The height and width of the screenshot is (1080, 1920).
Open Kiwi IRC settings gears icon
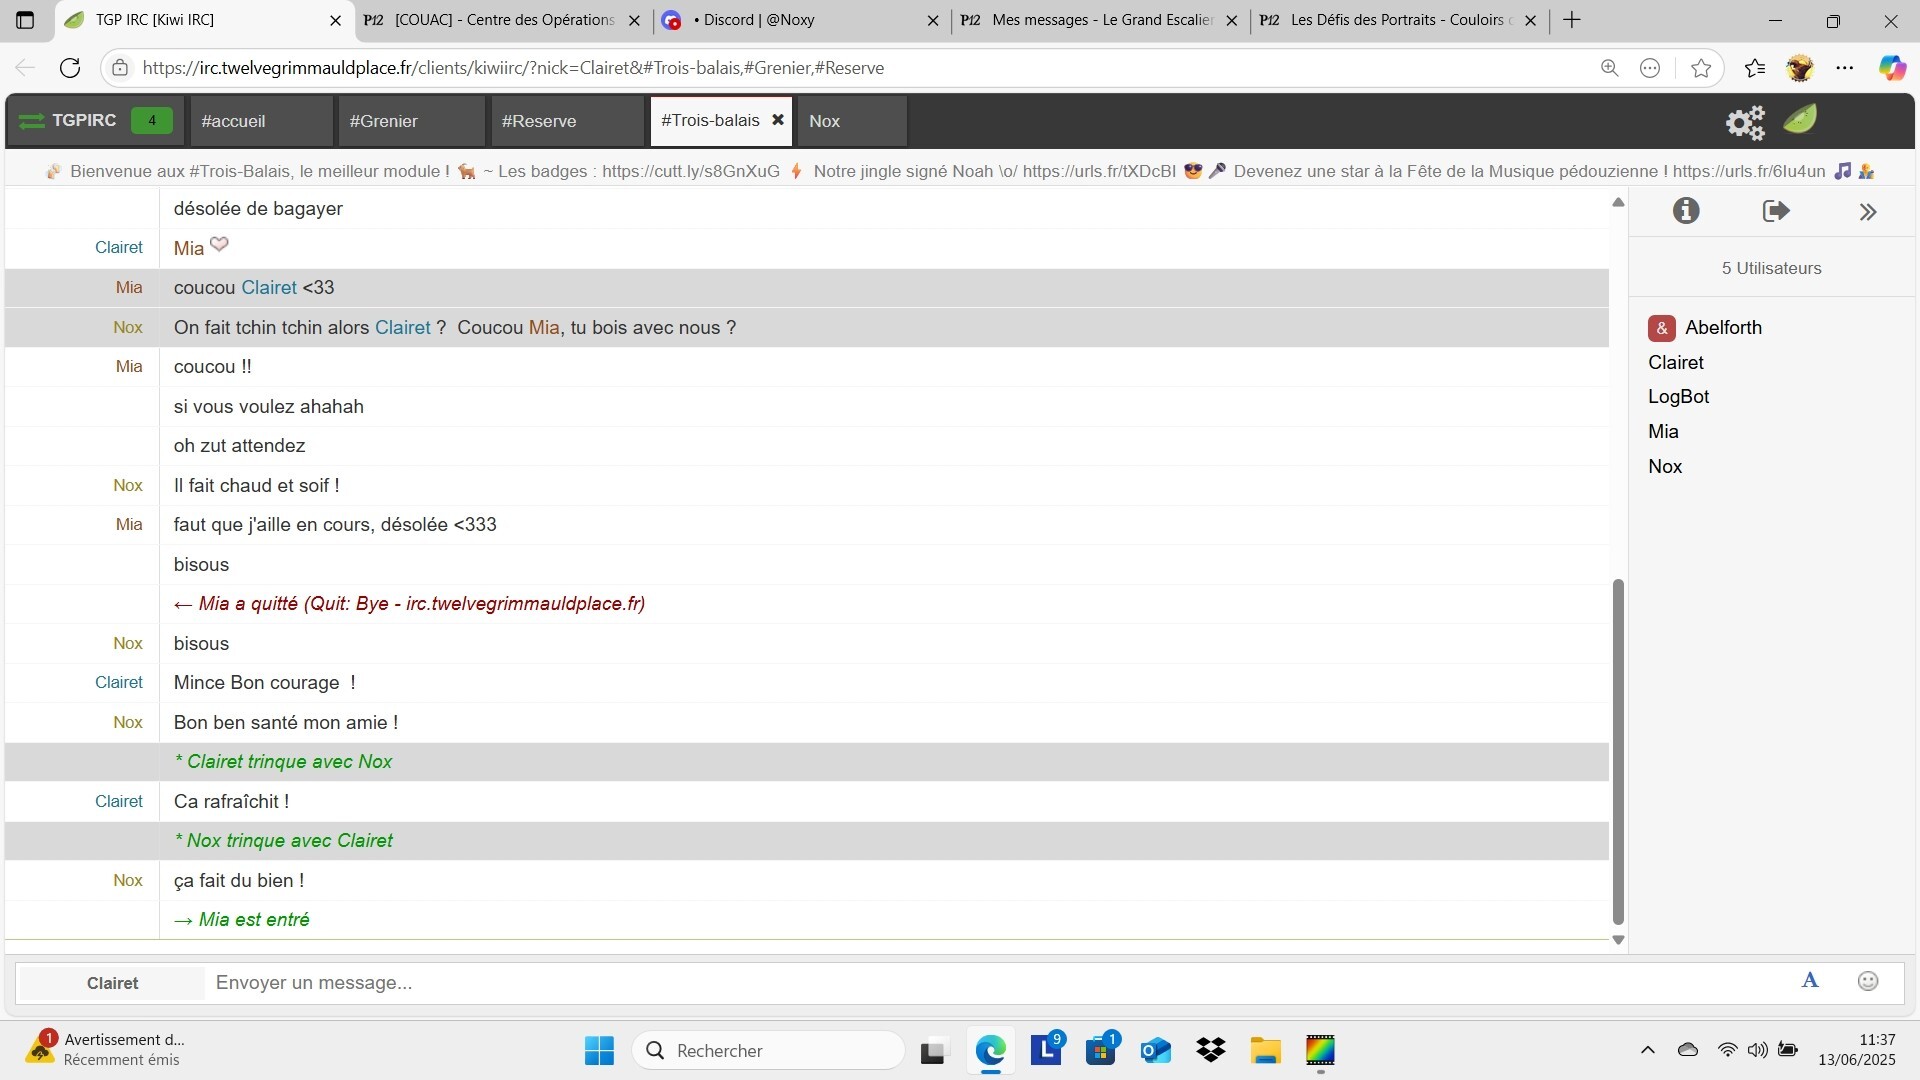[1744, 122]
